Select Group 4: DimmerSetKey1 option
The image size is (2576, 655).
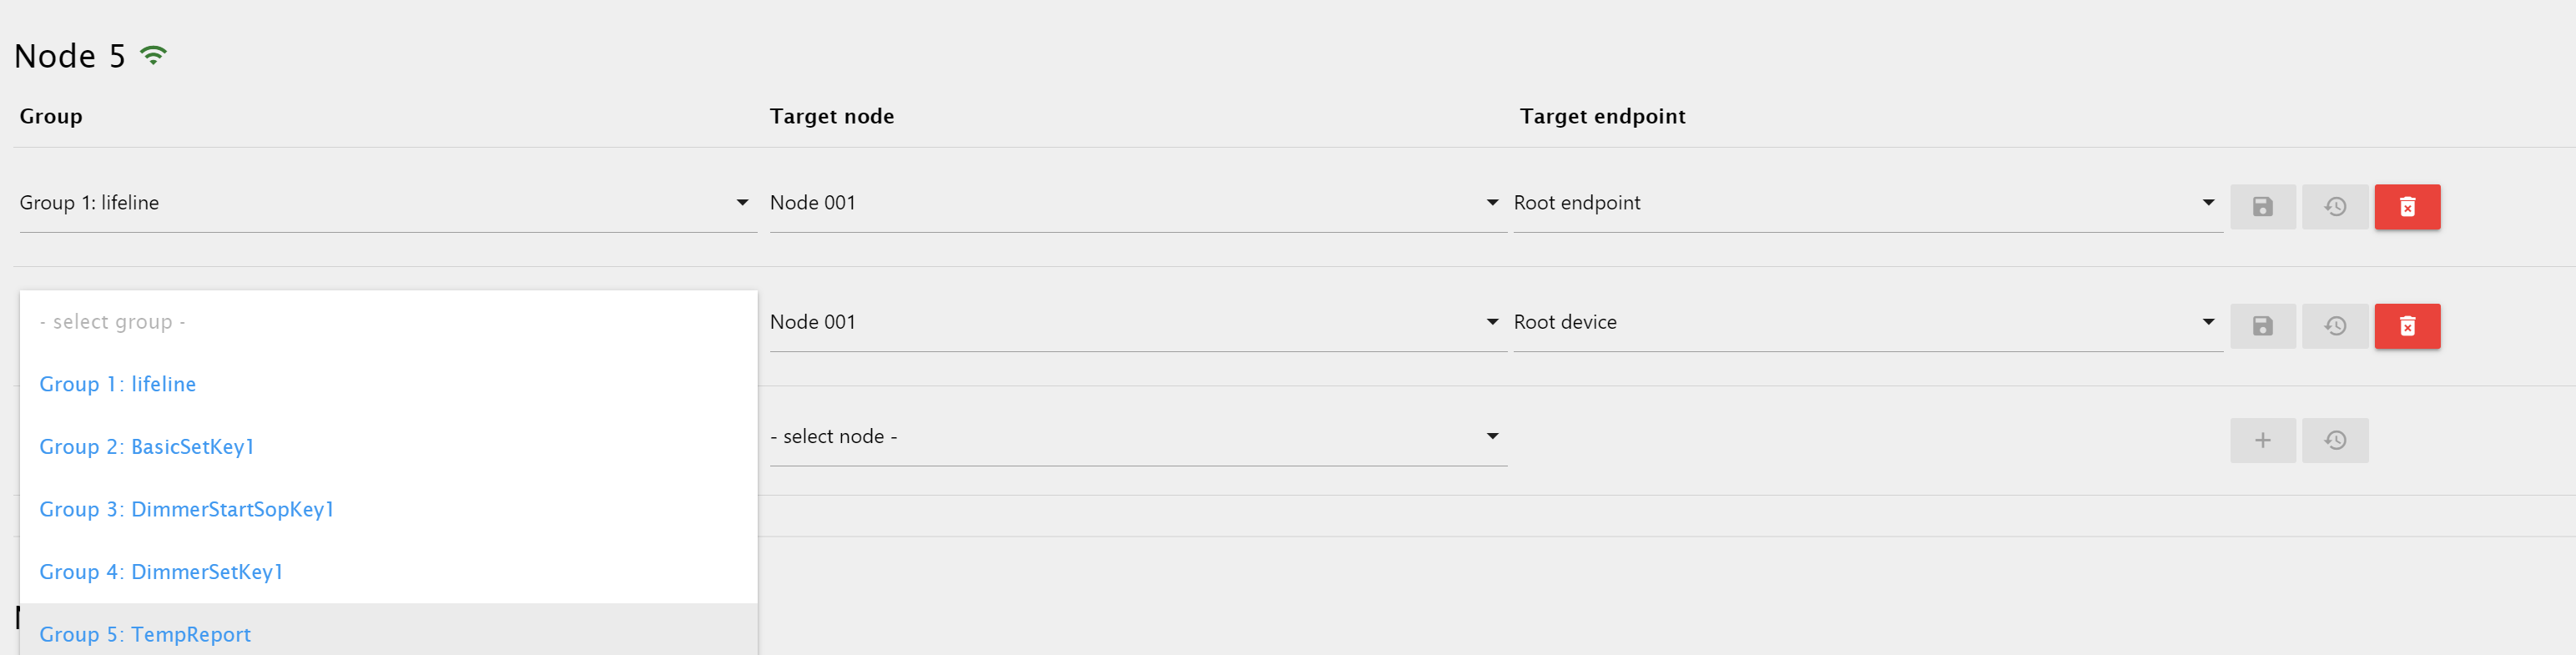161,572
